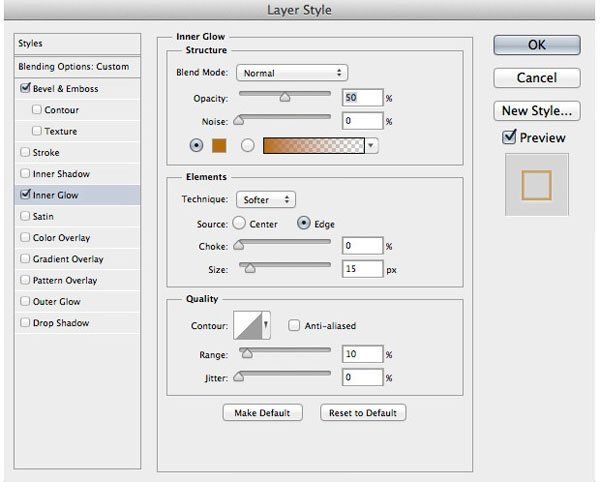Screen dimensions: 600x482
Task: Click the gradient preview bar
Action: coord(313,146)
